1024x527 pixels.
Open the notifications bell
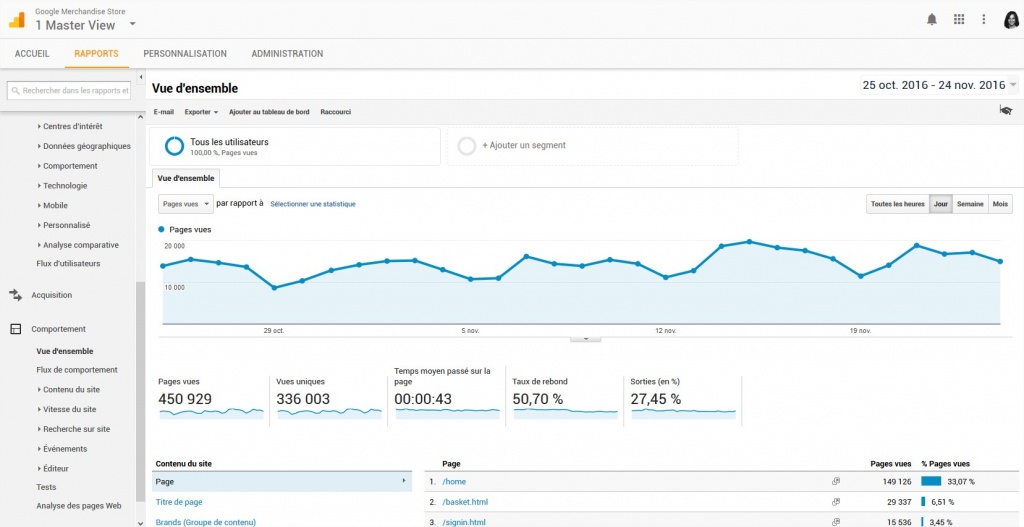click(x=932, y=20)
